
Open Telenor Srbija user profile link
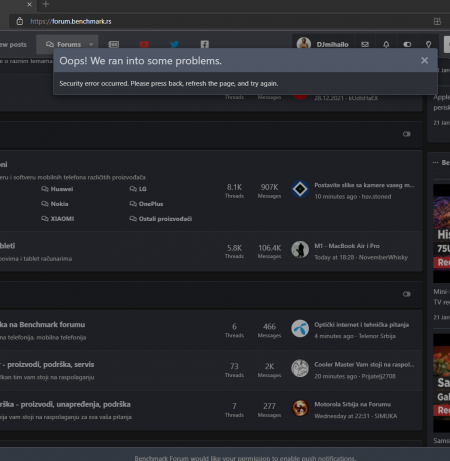click(x=377, y=336)
